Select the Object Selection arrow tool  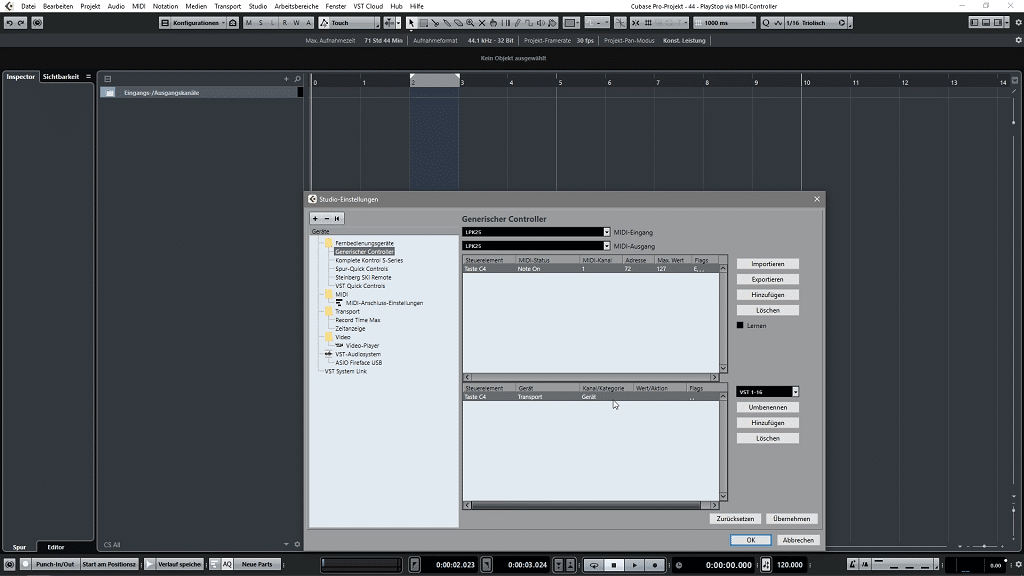click(x=411, y=23)
